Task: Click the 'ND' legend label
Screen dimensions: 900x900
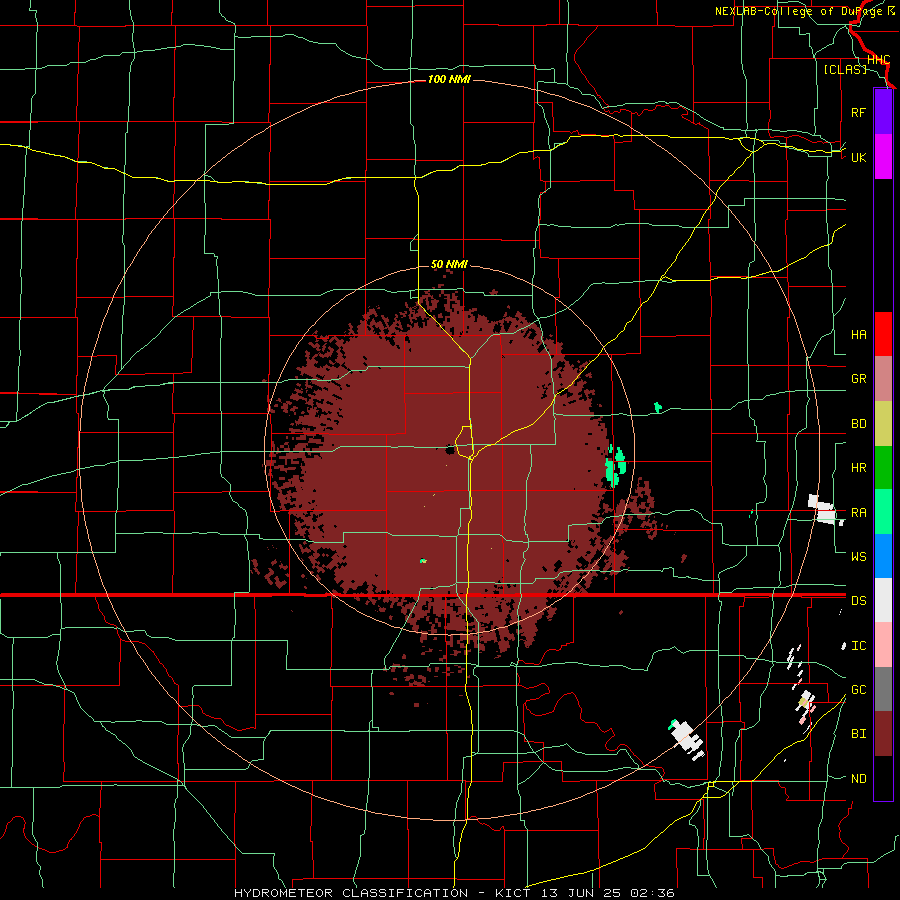Action: coord(858,779)
